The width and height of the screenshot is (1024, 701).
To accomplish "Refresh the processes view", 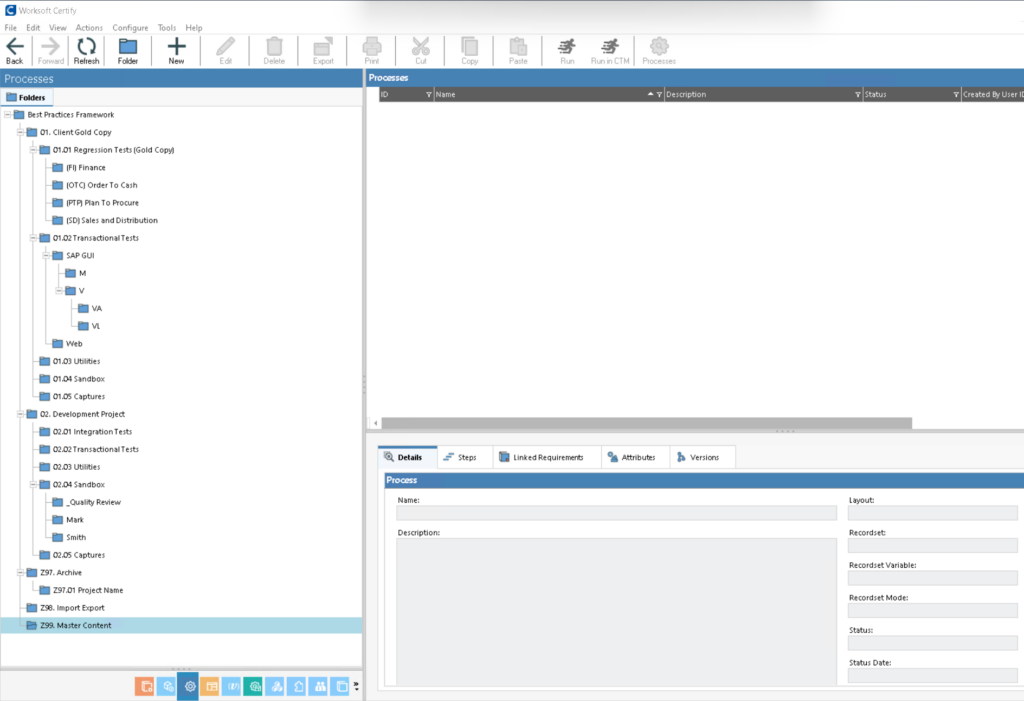I will 86,51.
